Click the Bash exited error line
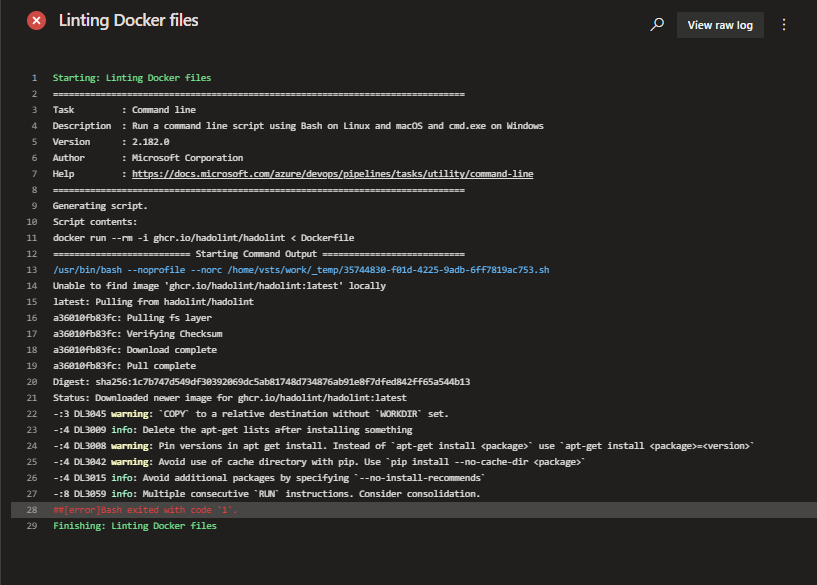The image size is (817, 585). tap(146, 510)
